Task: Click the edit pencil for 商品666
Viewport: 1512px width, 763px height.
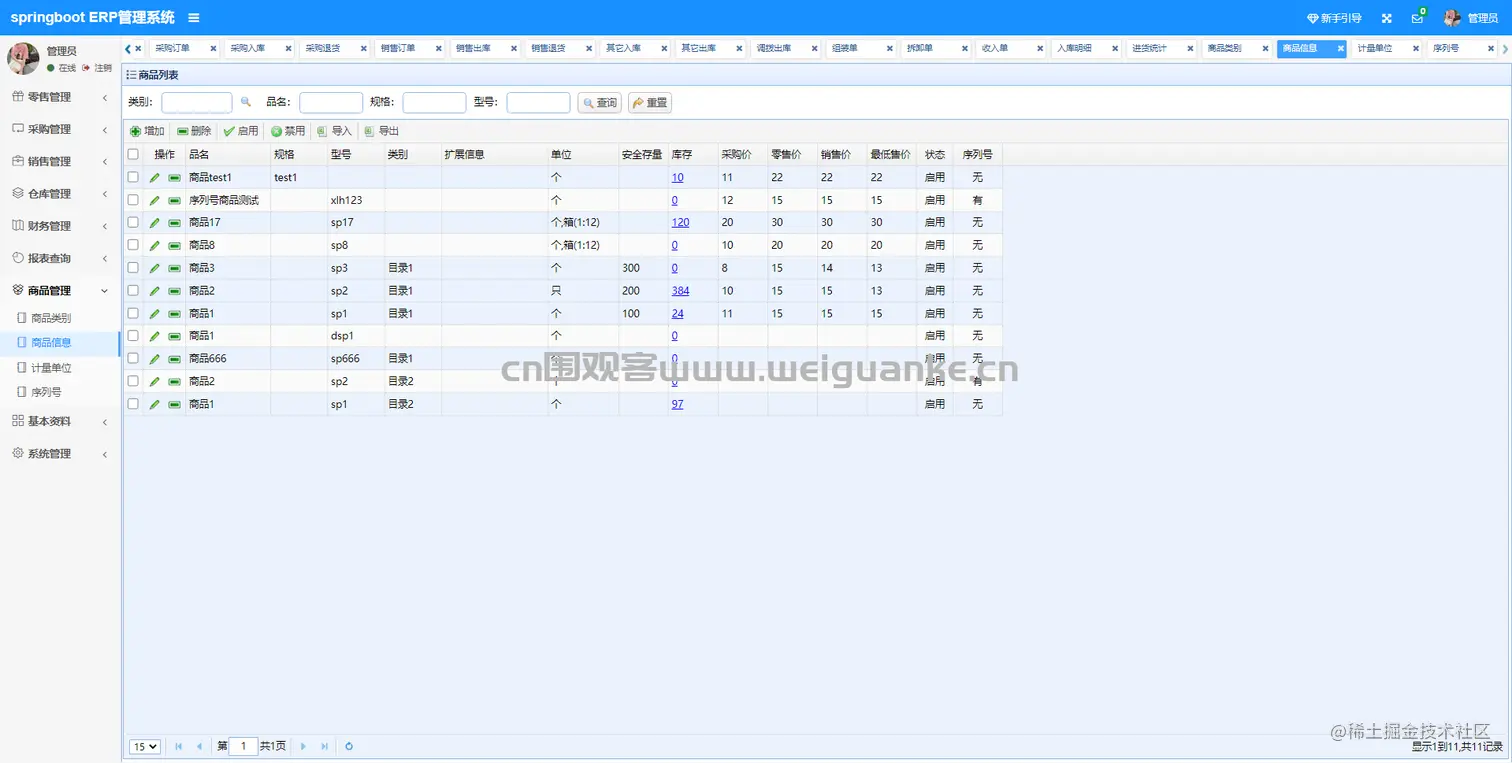Action: [155, 358]
